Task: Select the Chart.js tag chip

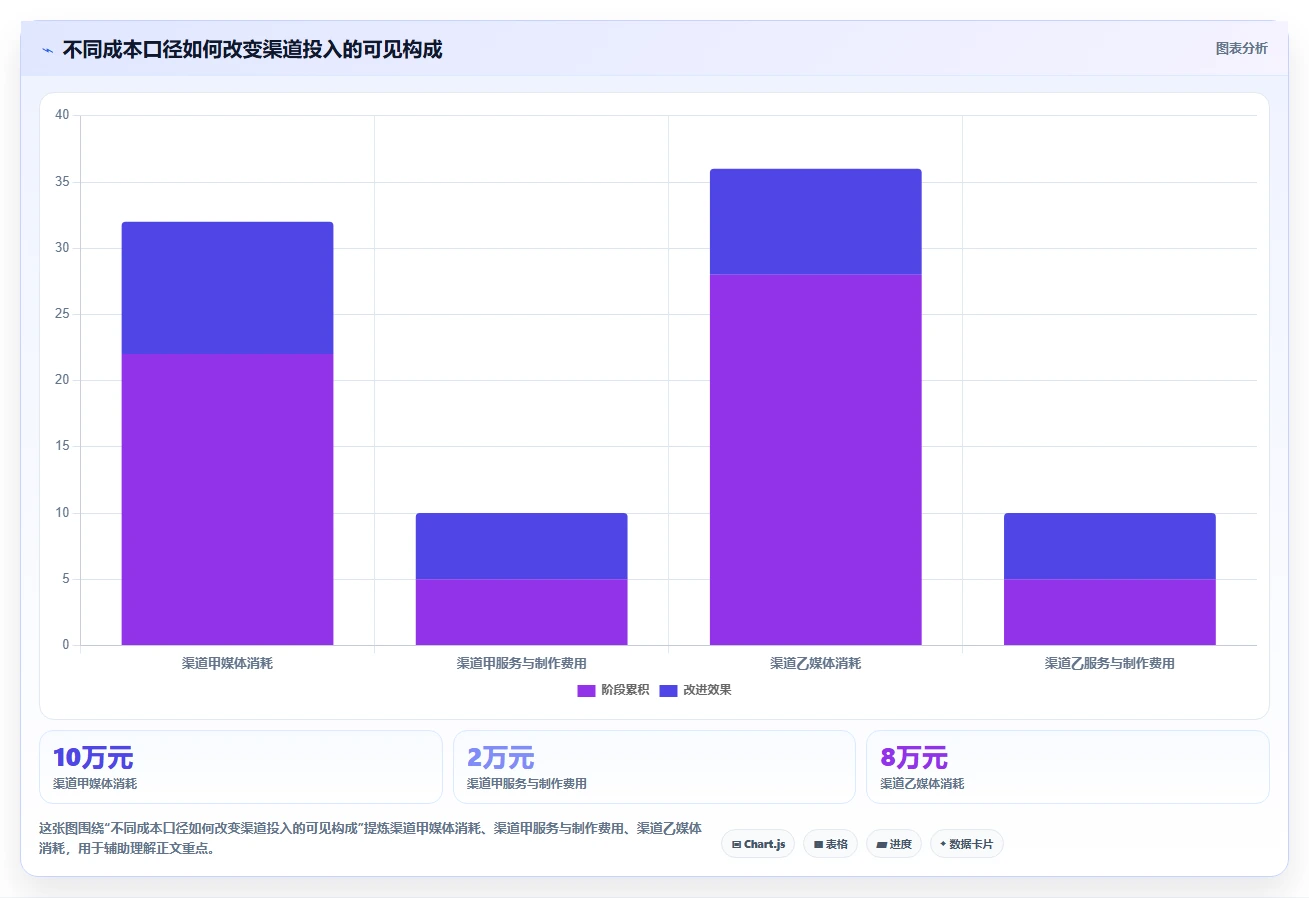Action: pyautogui.click(x=758, y=844)
